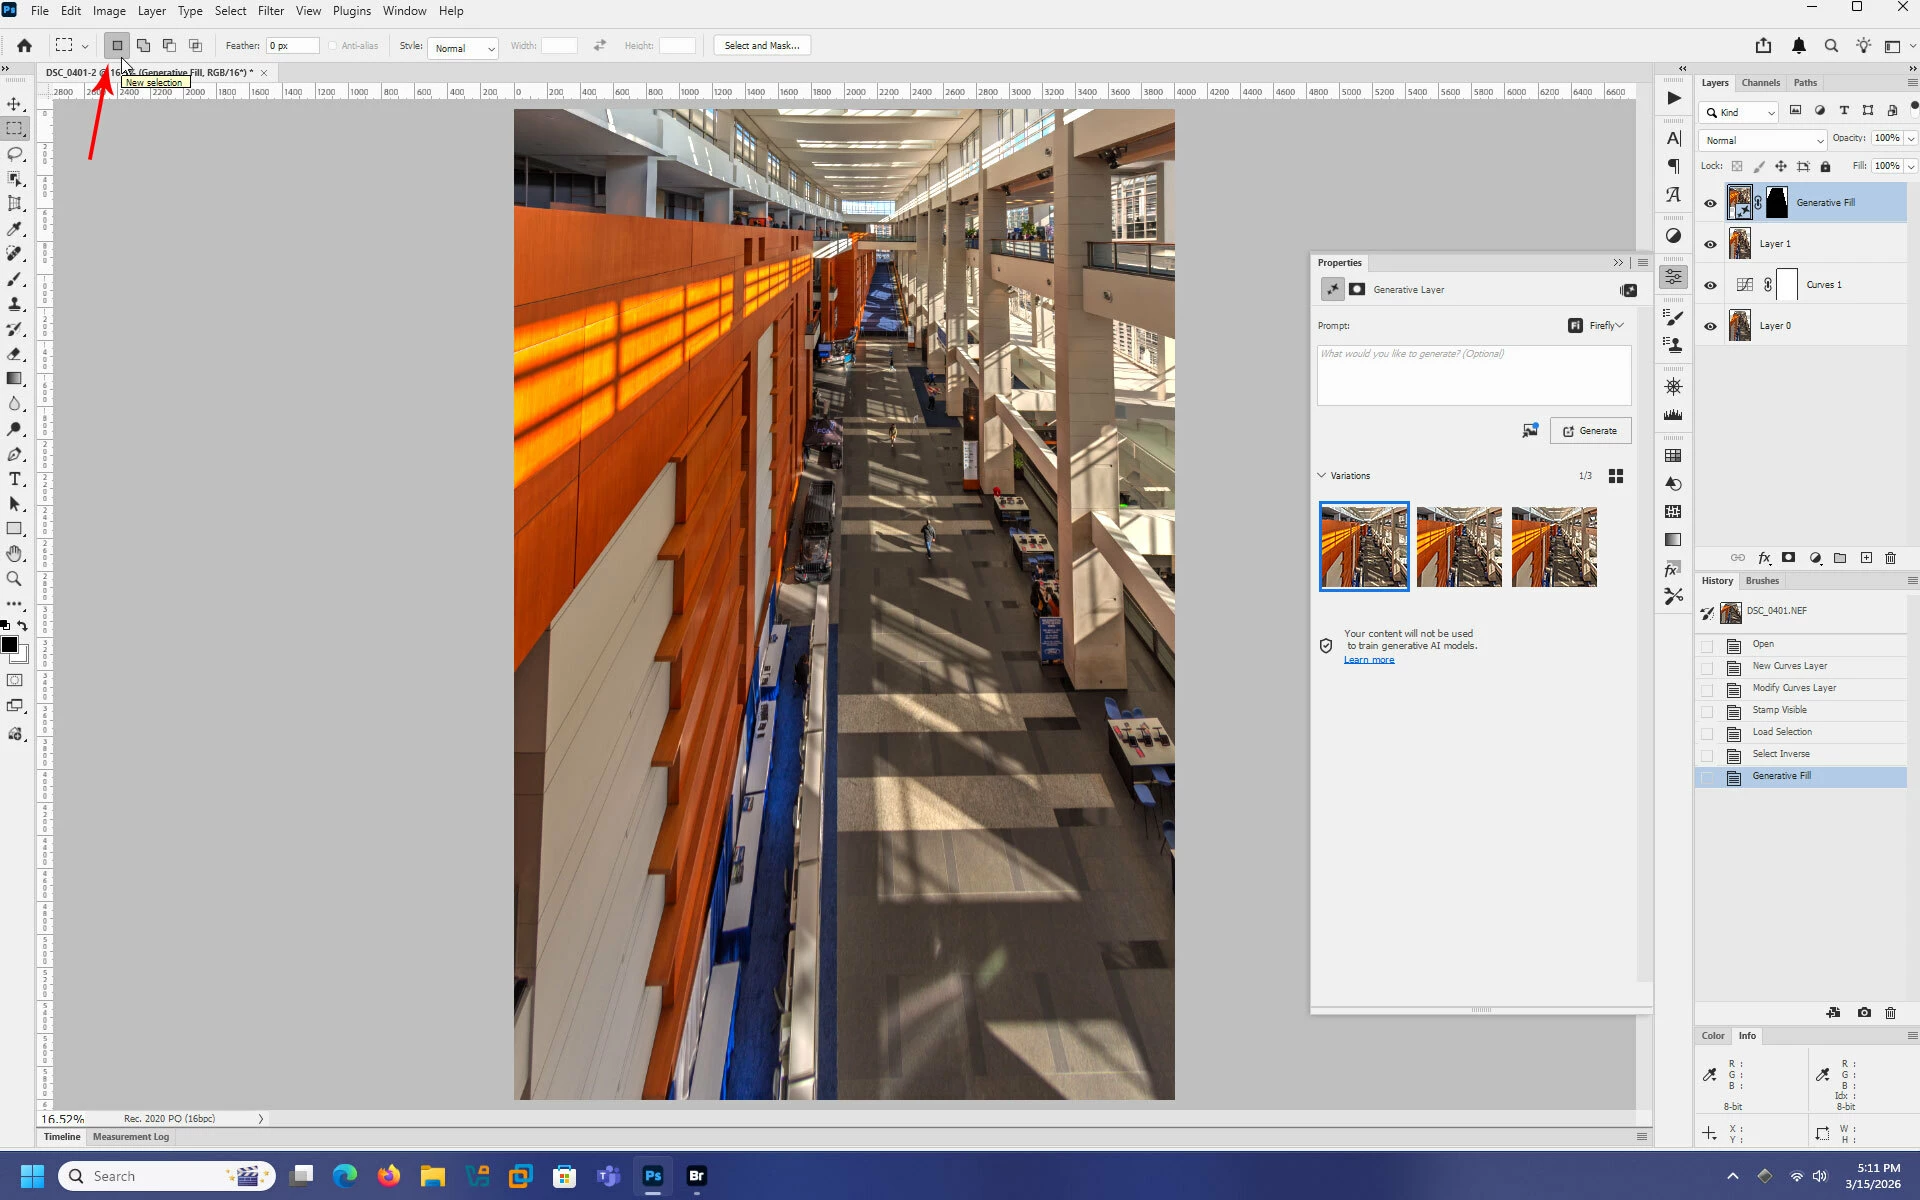This screenshot has width=1920, height=1200.
Task: Select the Lasso tool
Action: coord(15,154)
